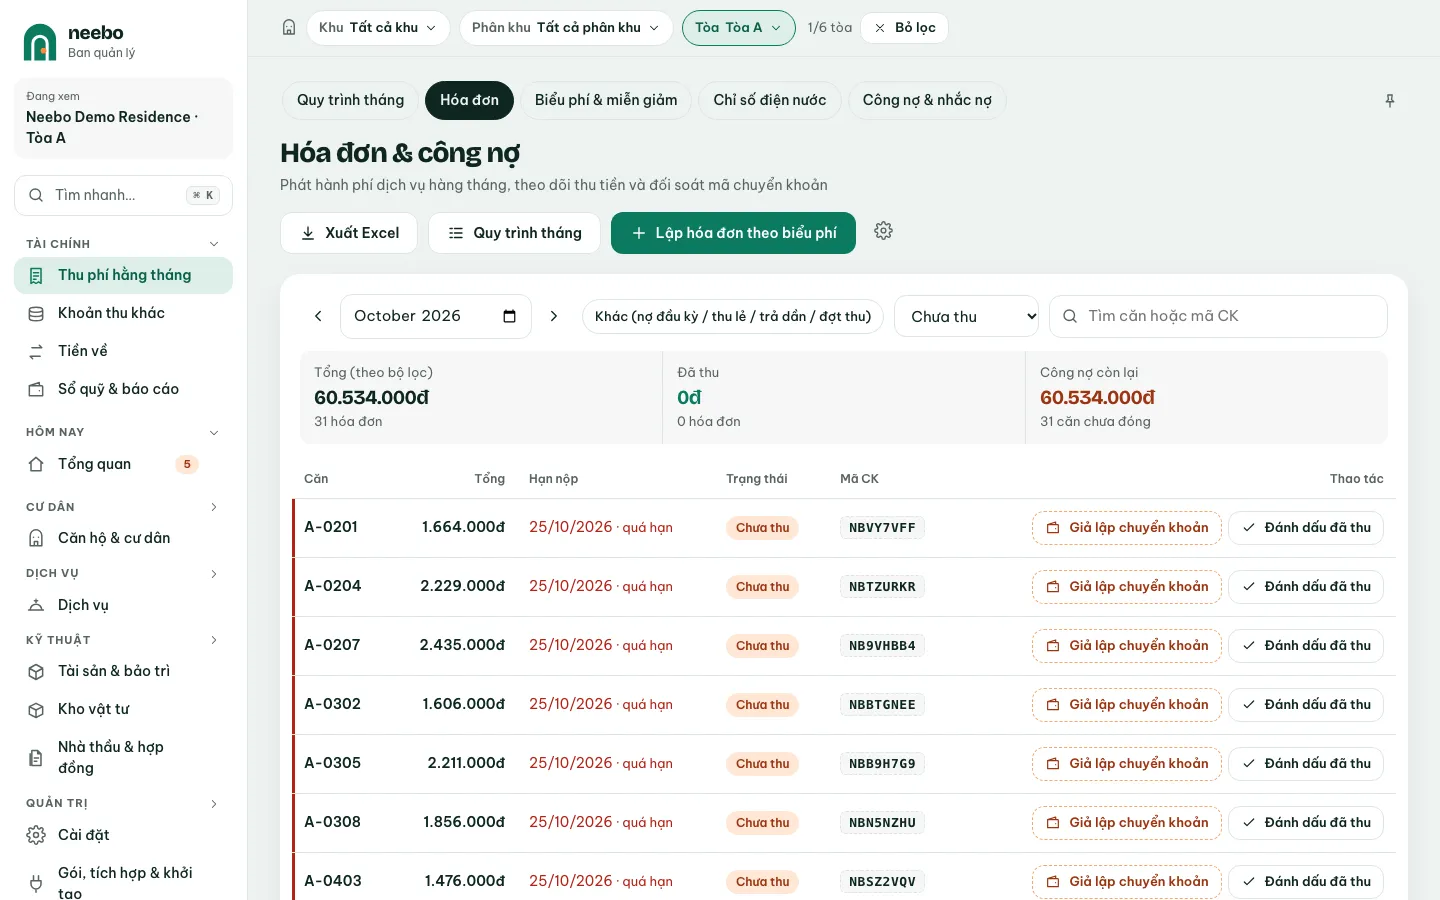This screenshot has width=1440, height=900.
Task: Go to next month arrow
Action: pyautogui.click(x=554, y=316)
